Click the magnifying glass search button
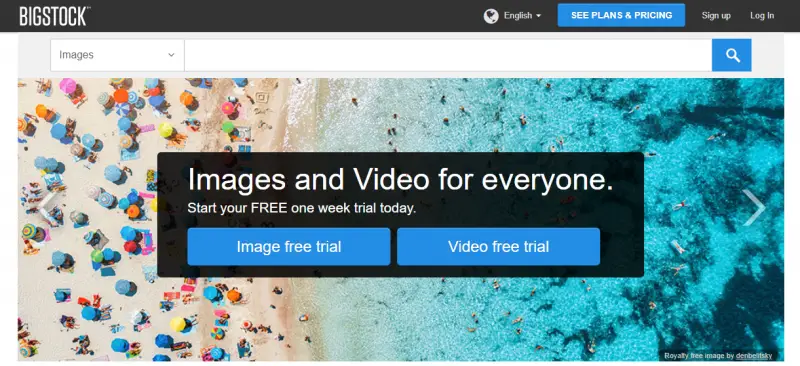Screen dimensions: 800x366 pos(732,55)
